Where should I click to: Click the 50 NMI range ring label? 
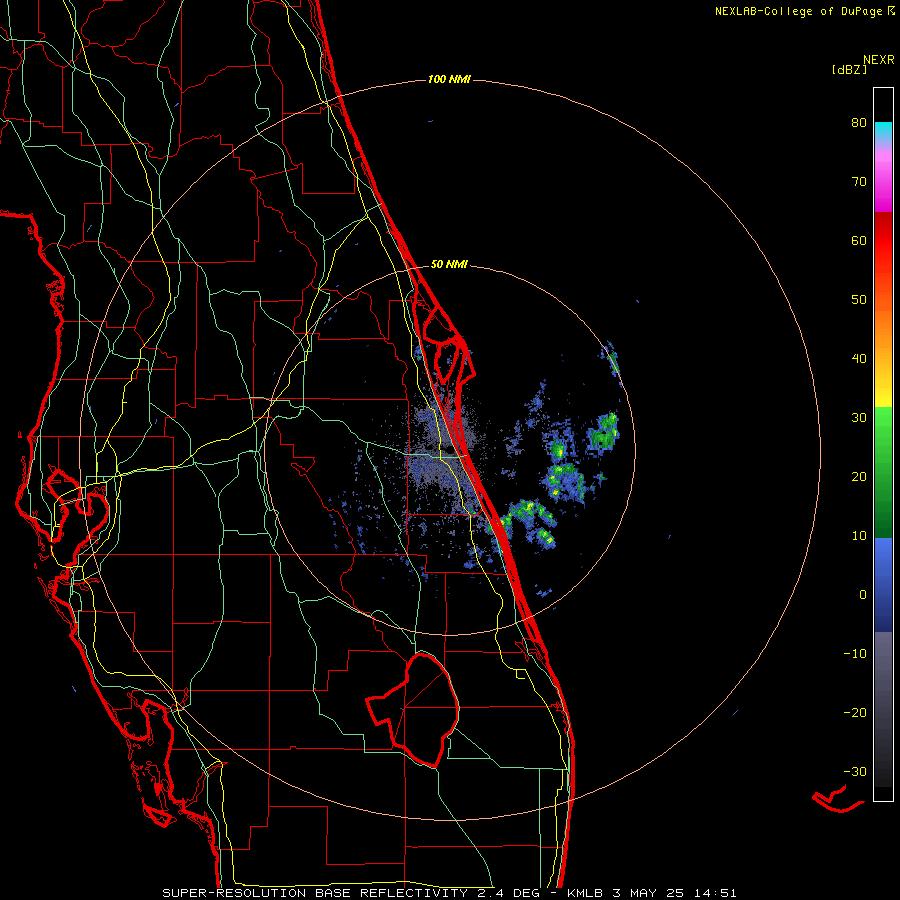[449, 264]
